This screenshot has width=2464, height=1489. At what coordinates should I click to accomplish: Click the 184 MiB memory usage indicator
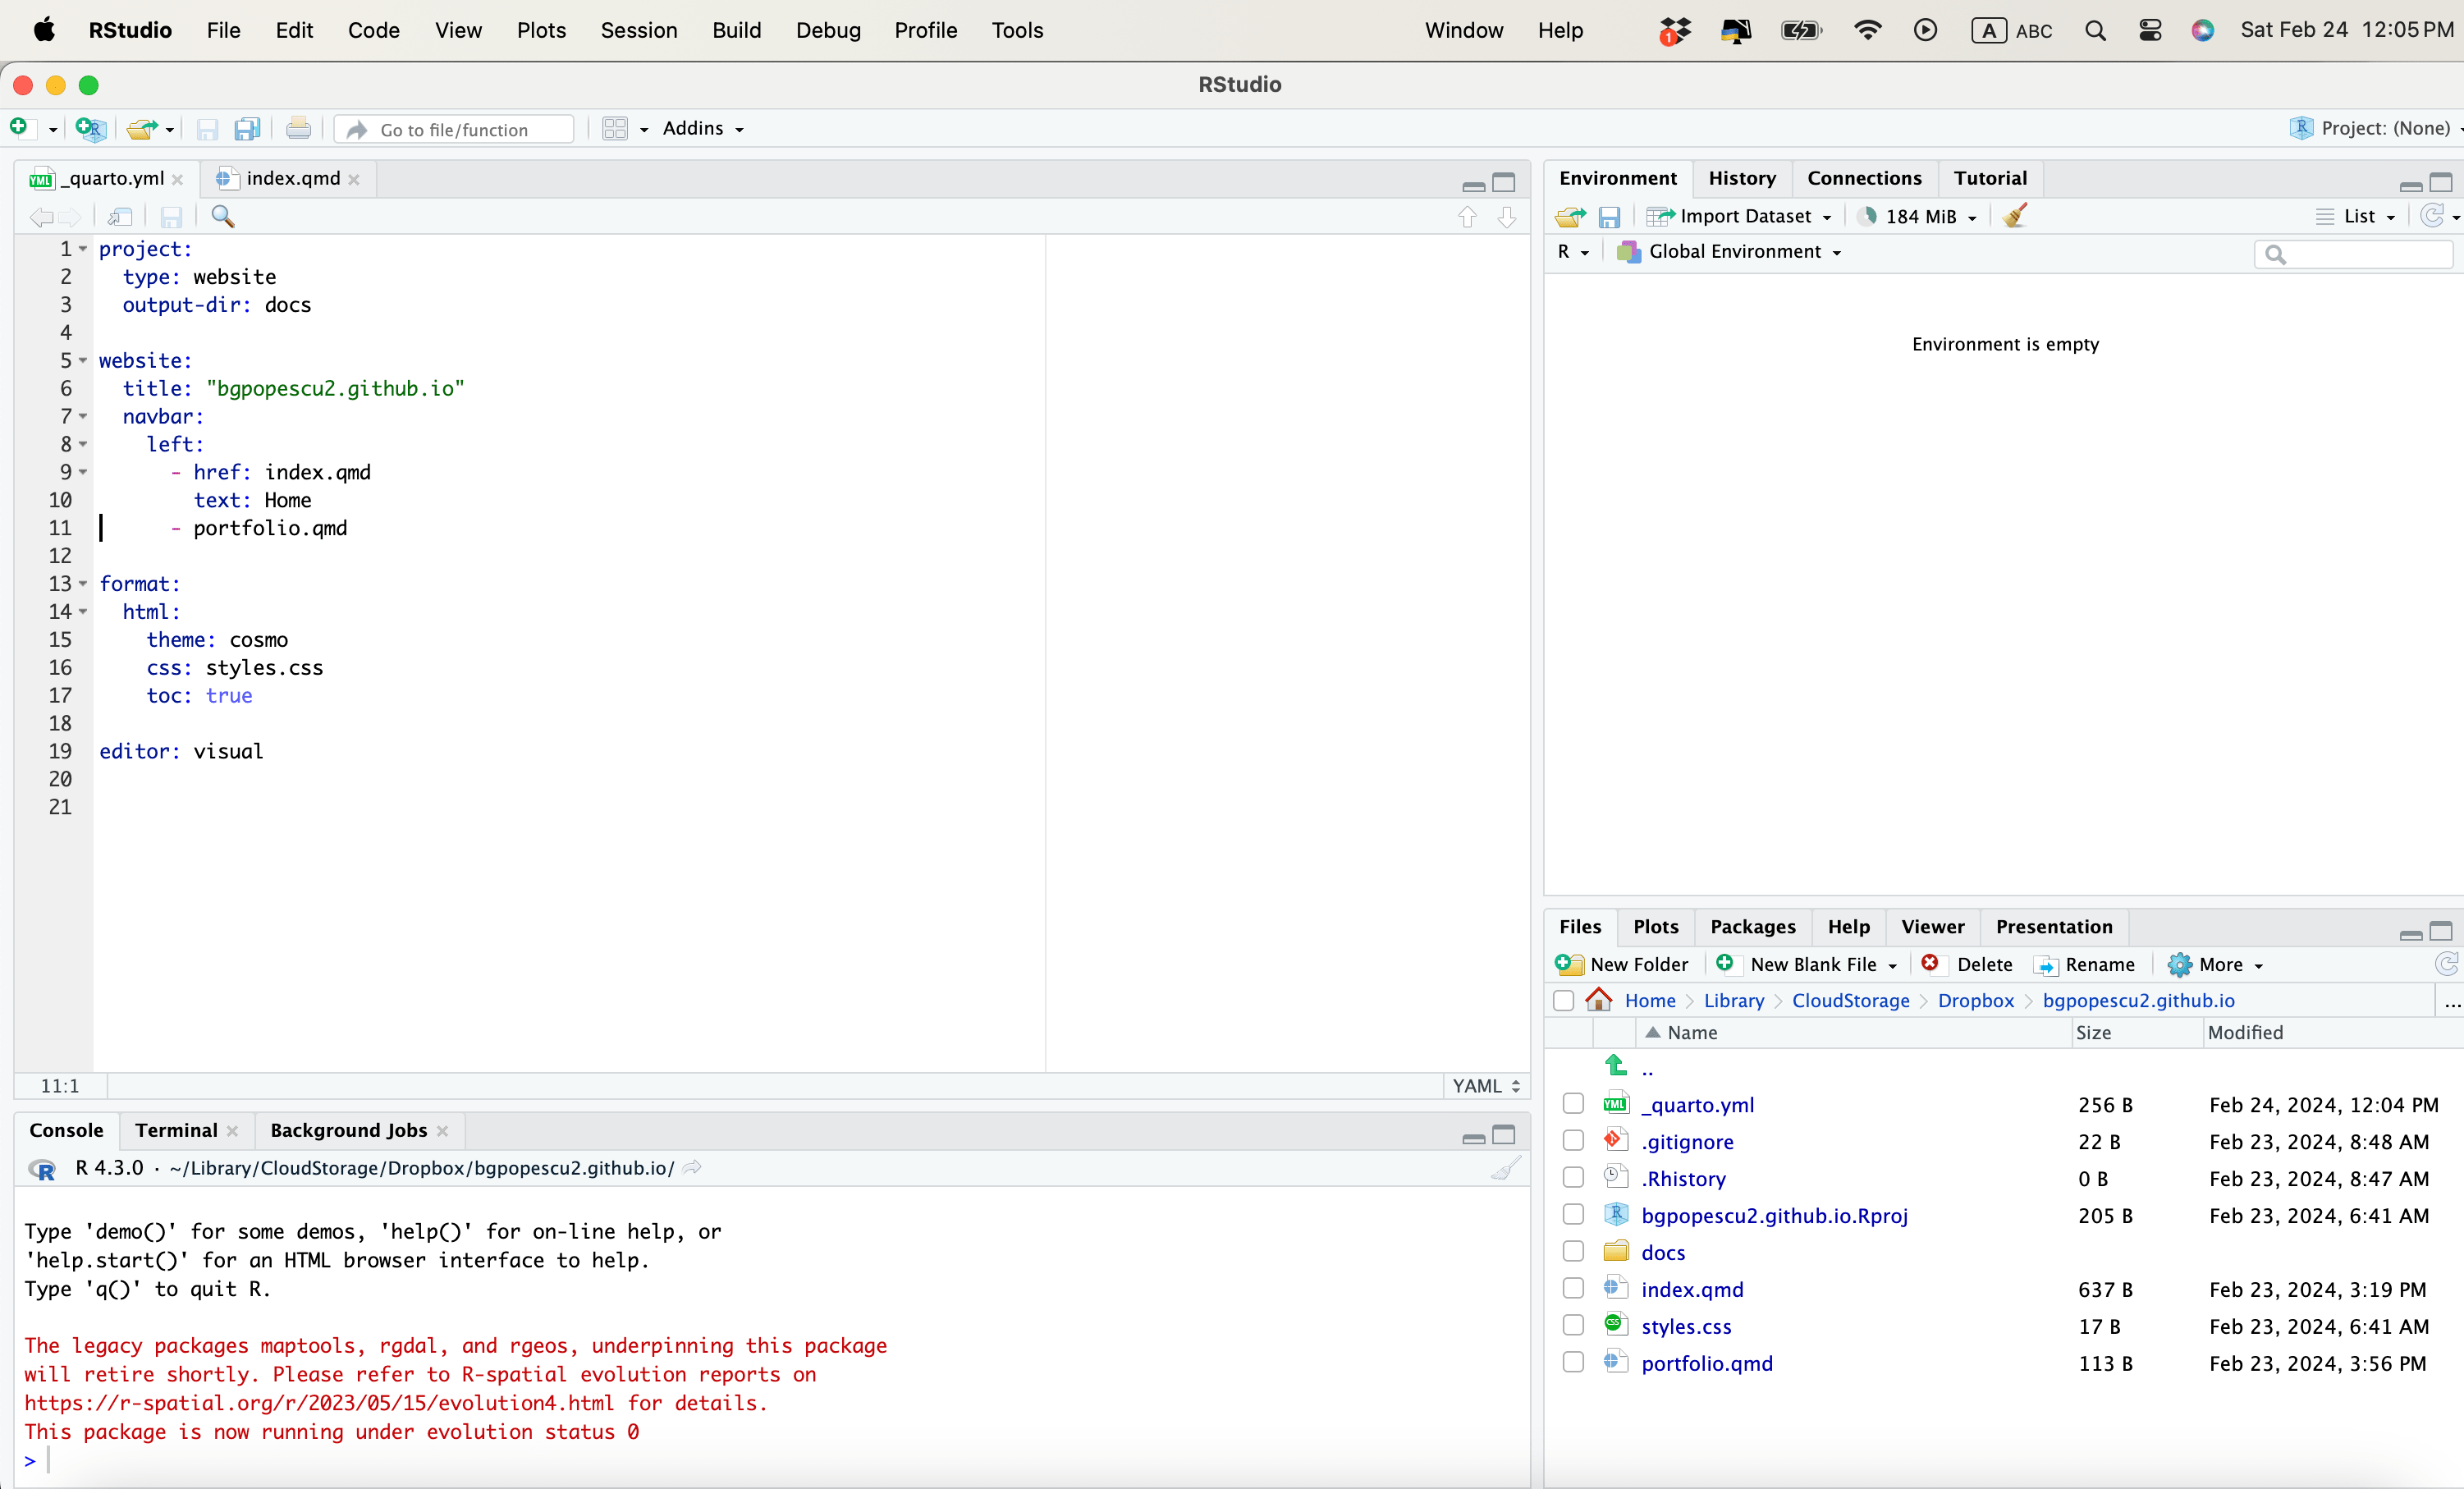[1918, 216]
